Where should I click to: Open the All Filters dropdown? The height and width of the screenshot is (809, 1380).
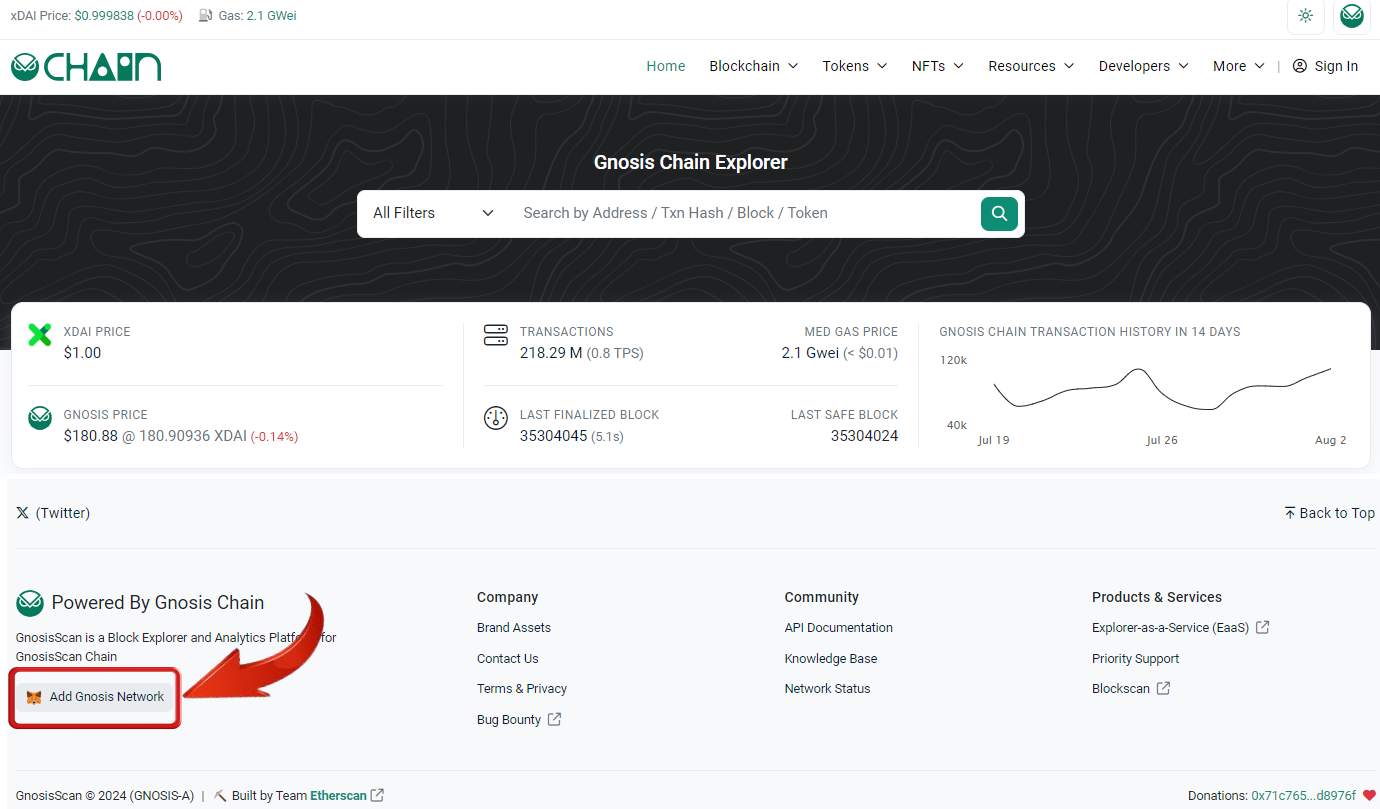434,213
